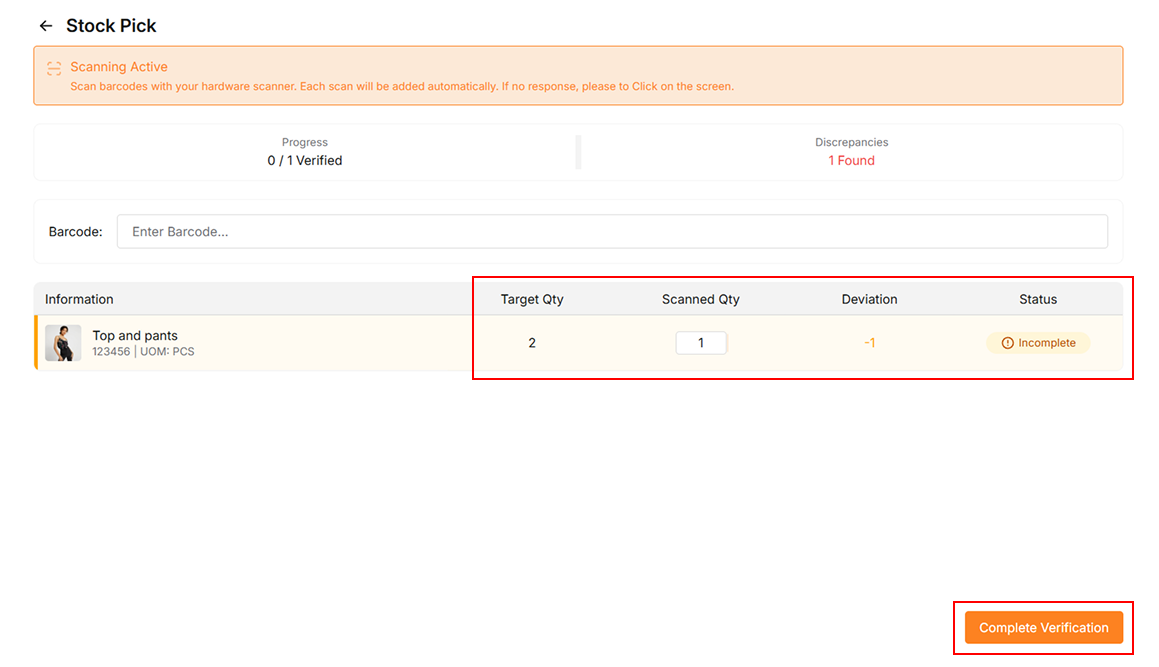Image resolution: width=1159 pixels, height=667 pixels.
Task: Click the 1 Found discrepancies value
Action: (852, 160)
